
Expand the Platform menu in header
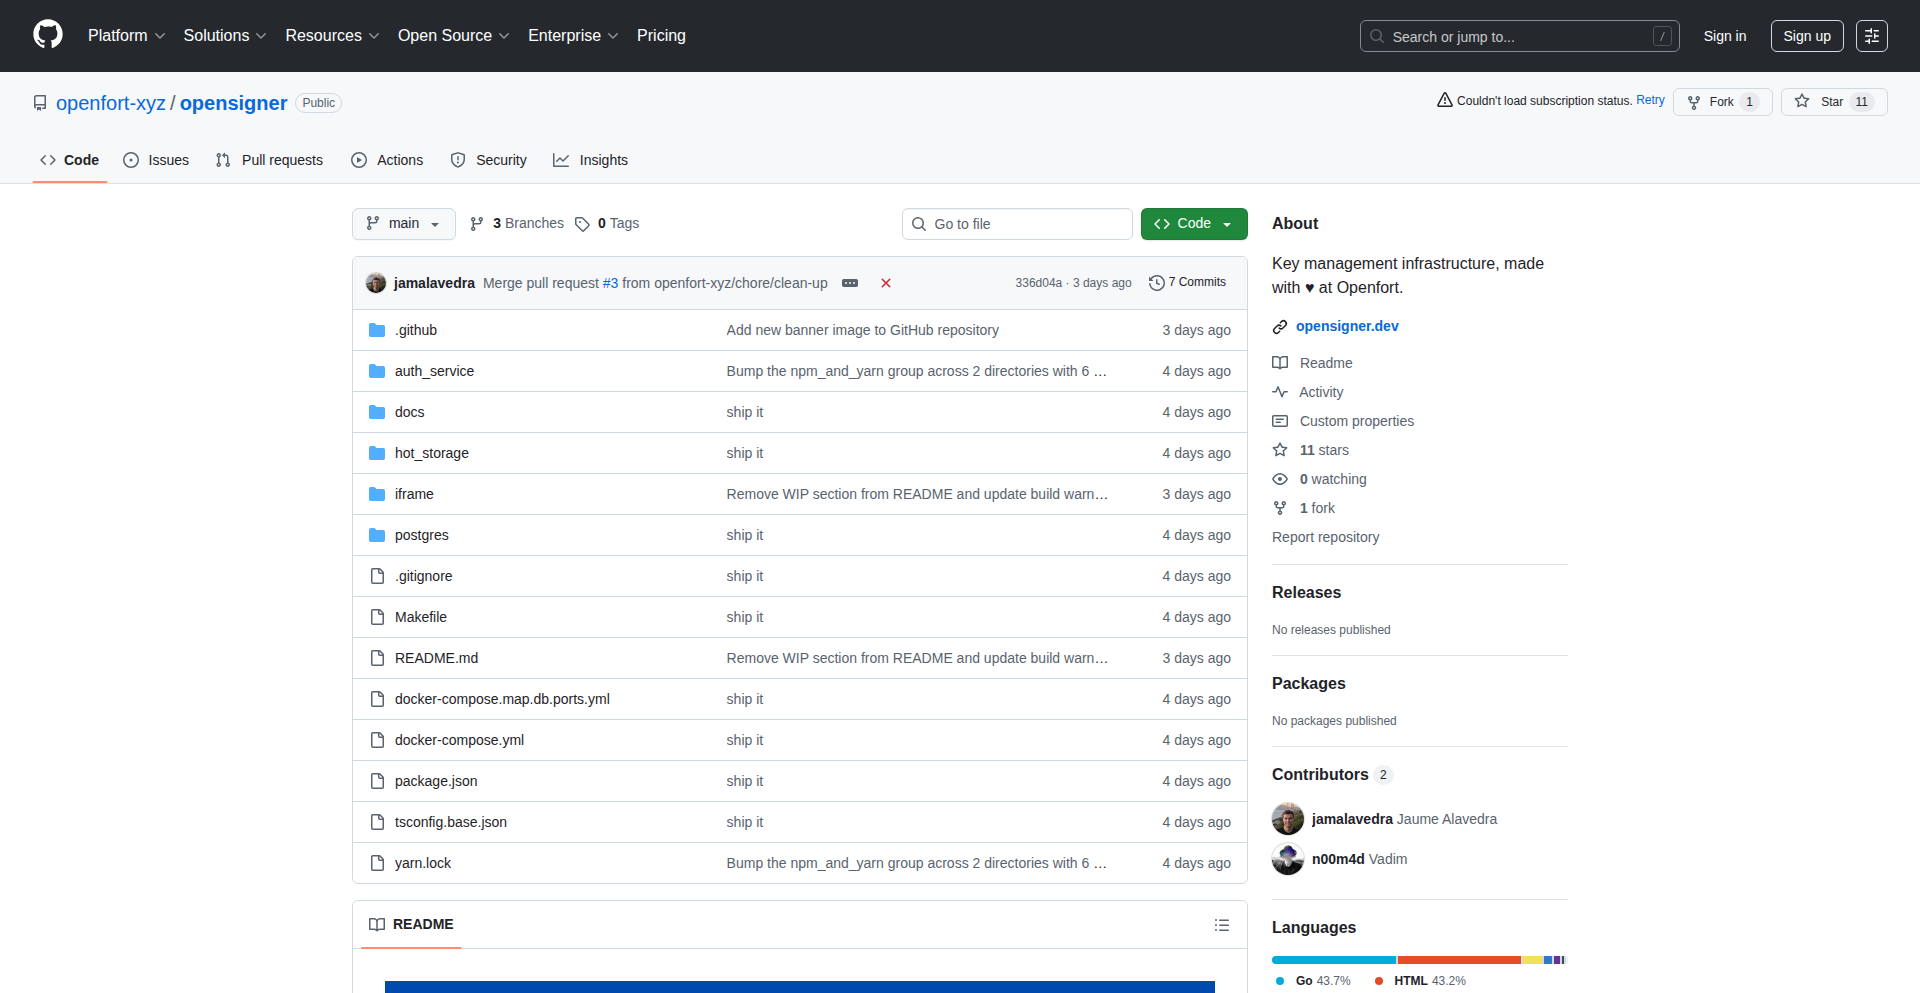coord(126,36)
